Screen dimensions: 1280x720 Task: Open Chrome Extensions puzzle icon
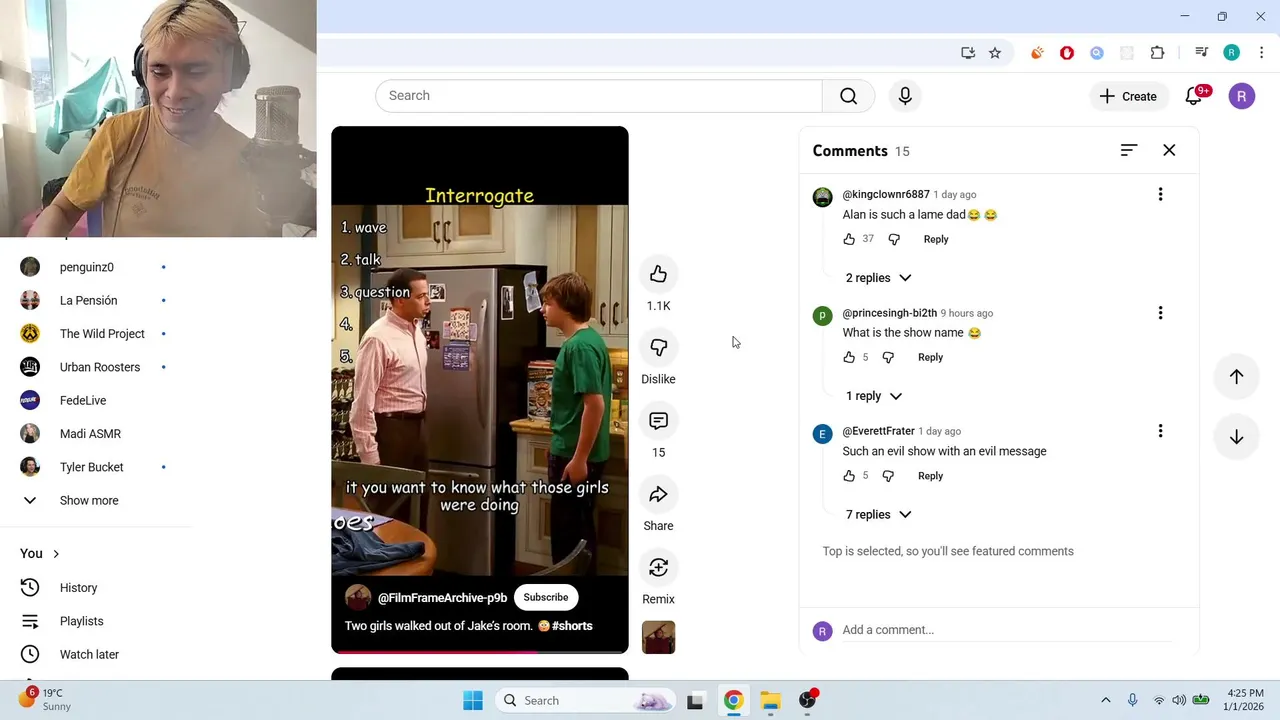[x=1157, y=53]
